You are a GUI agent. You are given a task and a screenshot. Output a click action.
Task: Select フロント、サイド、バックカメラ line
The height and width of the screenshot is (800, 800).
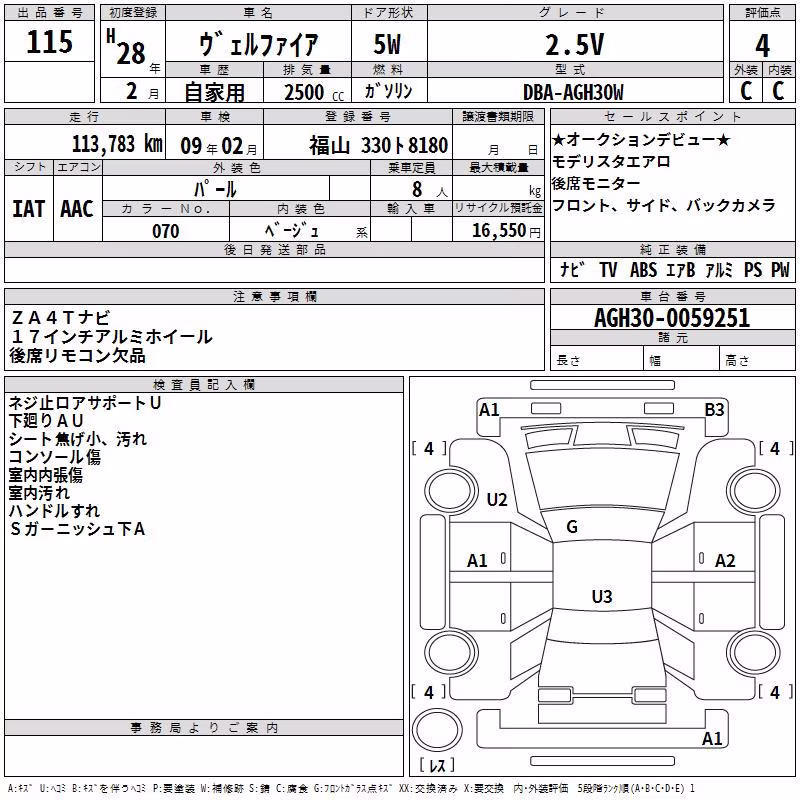click(x=664, y=205)
